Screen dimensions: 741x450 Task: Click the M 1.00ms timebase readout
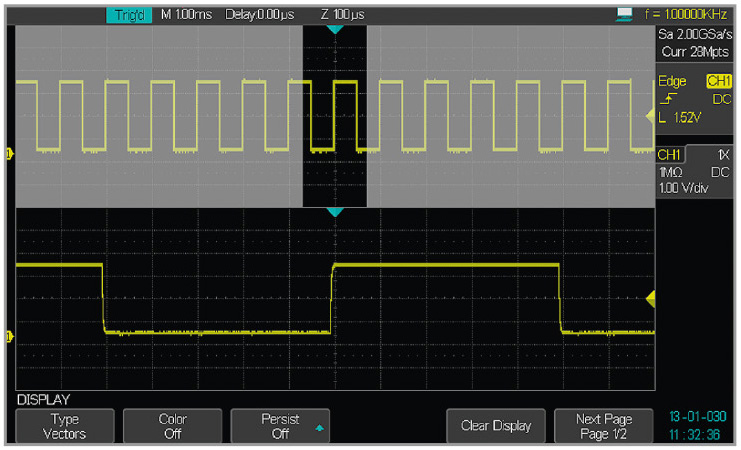[187, 16]
